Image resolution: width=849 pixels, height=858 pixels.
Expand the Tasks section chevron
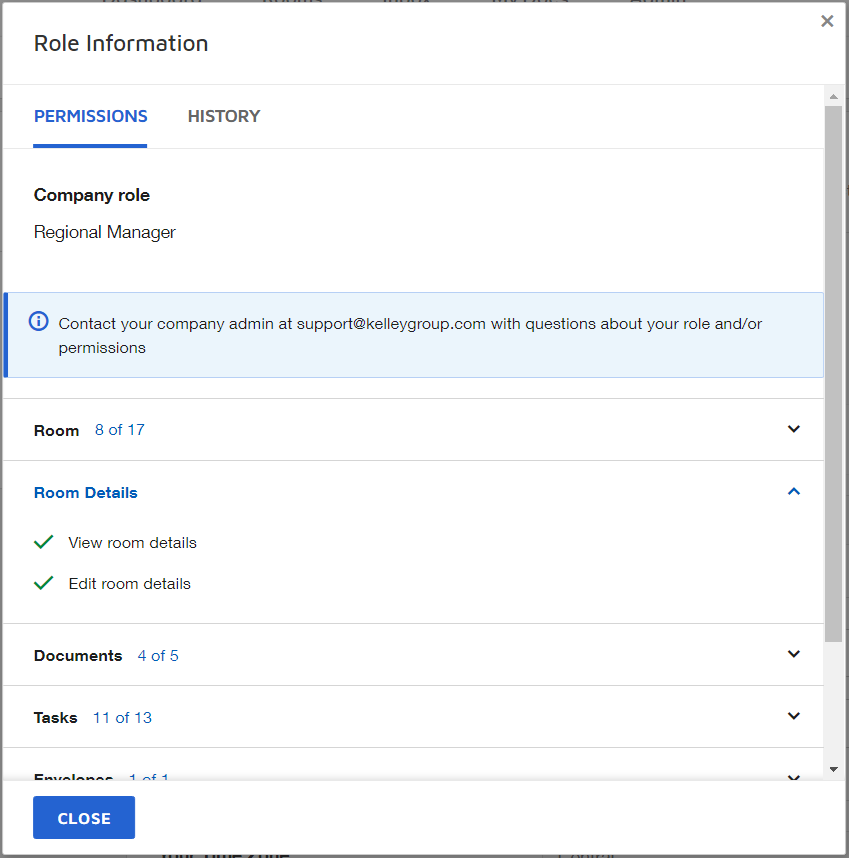(794, 716)
